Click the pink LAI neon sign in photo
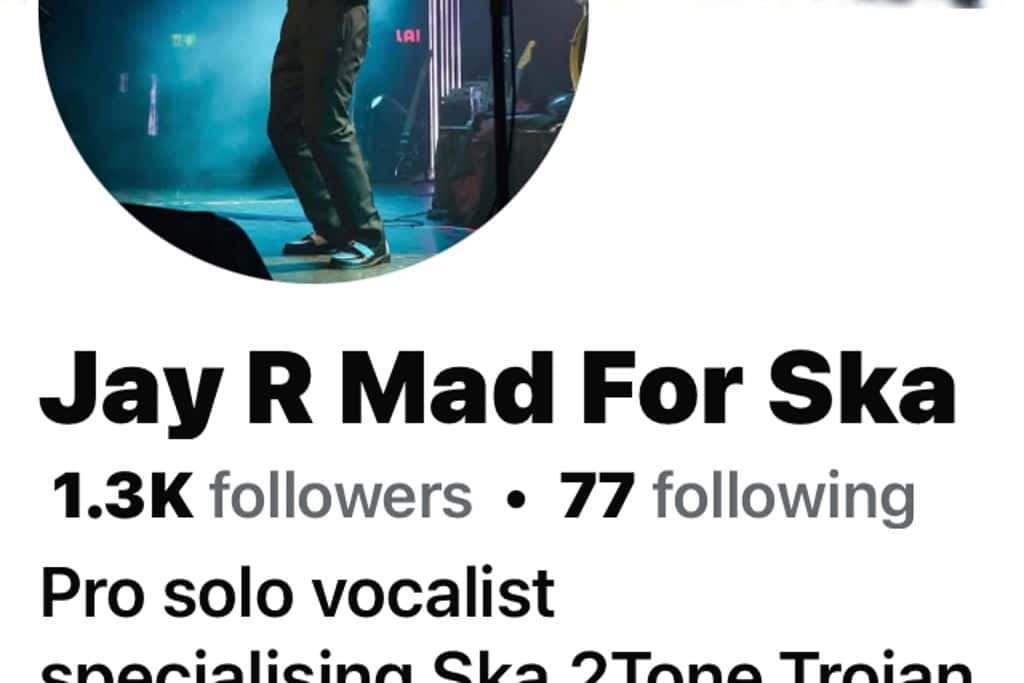 pos(408,36)
